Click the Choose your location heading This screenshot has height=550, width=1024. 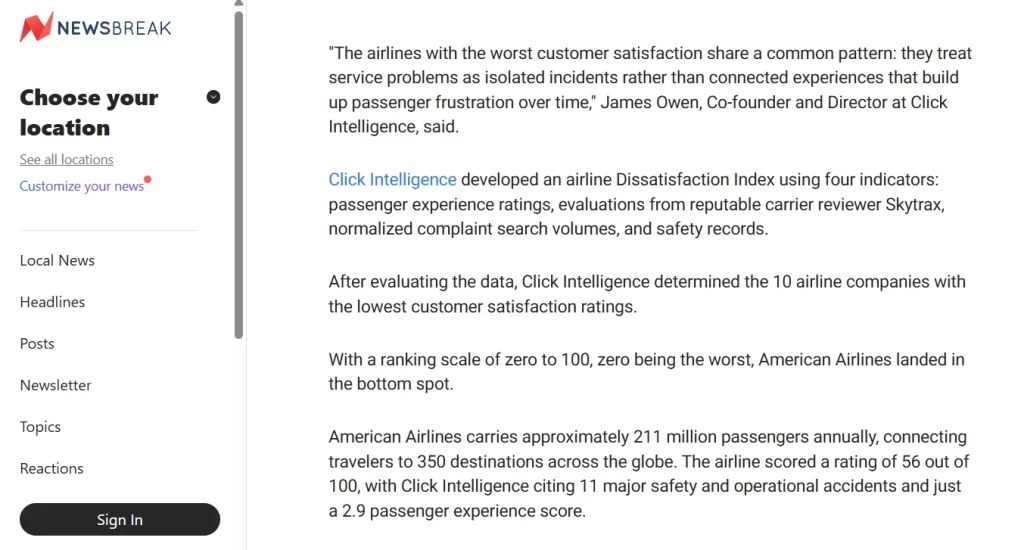[x=89, y=112]
